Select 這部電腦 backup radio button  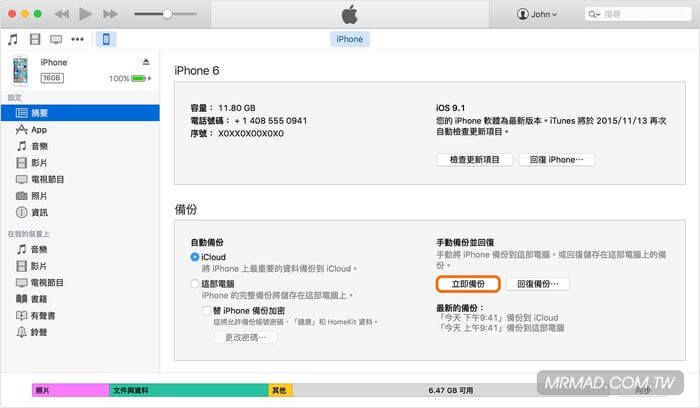[x=195, y=283]
